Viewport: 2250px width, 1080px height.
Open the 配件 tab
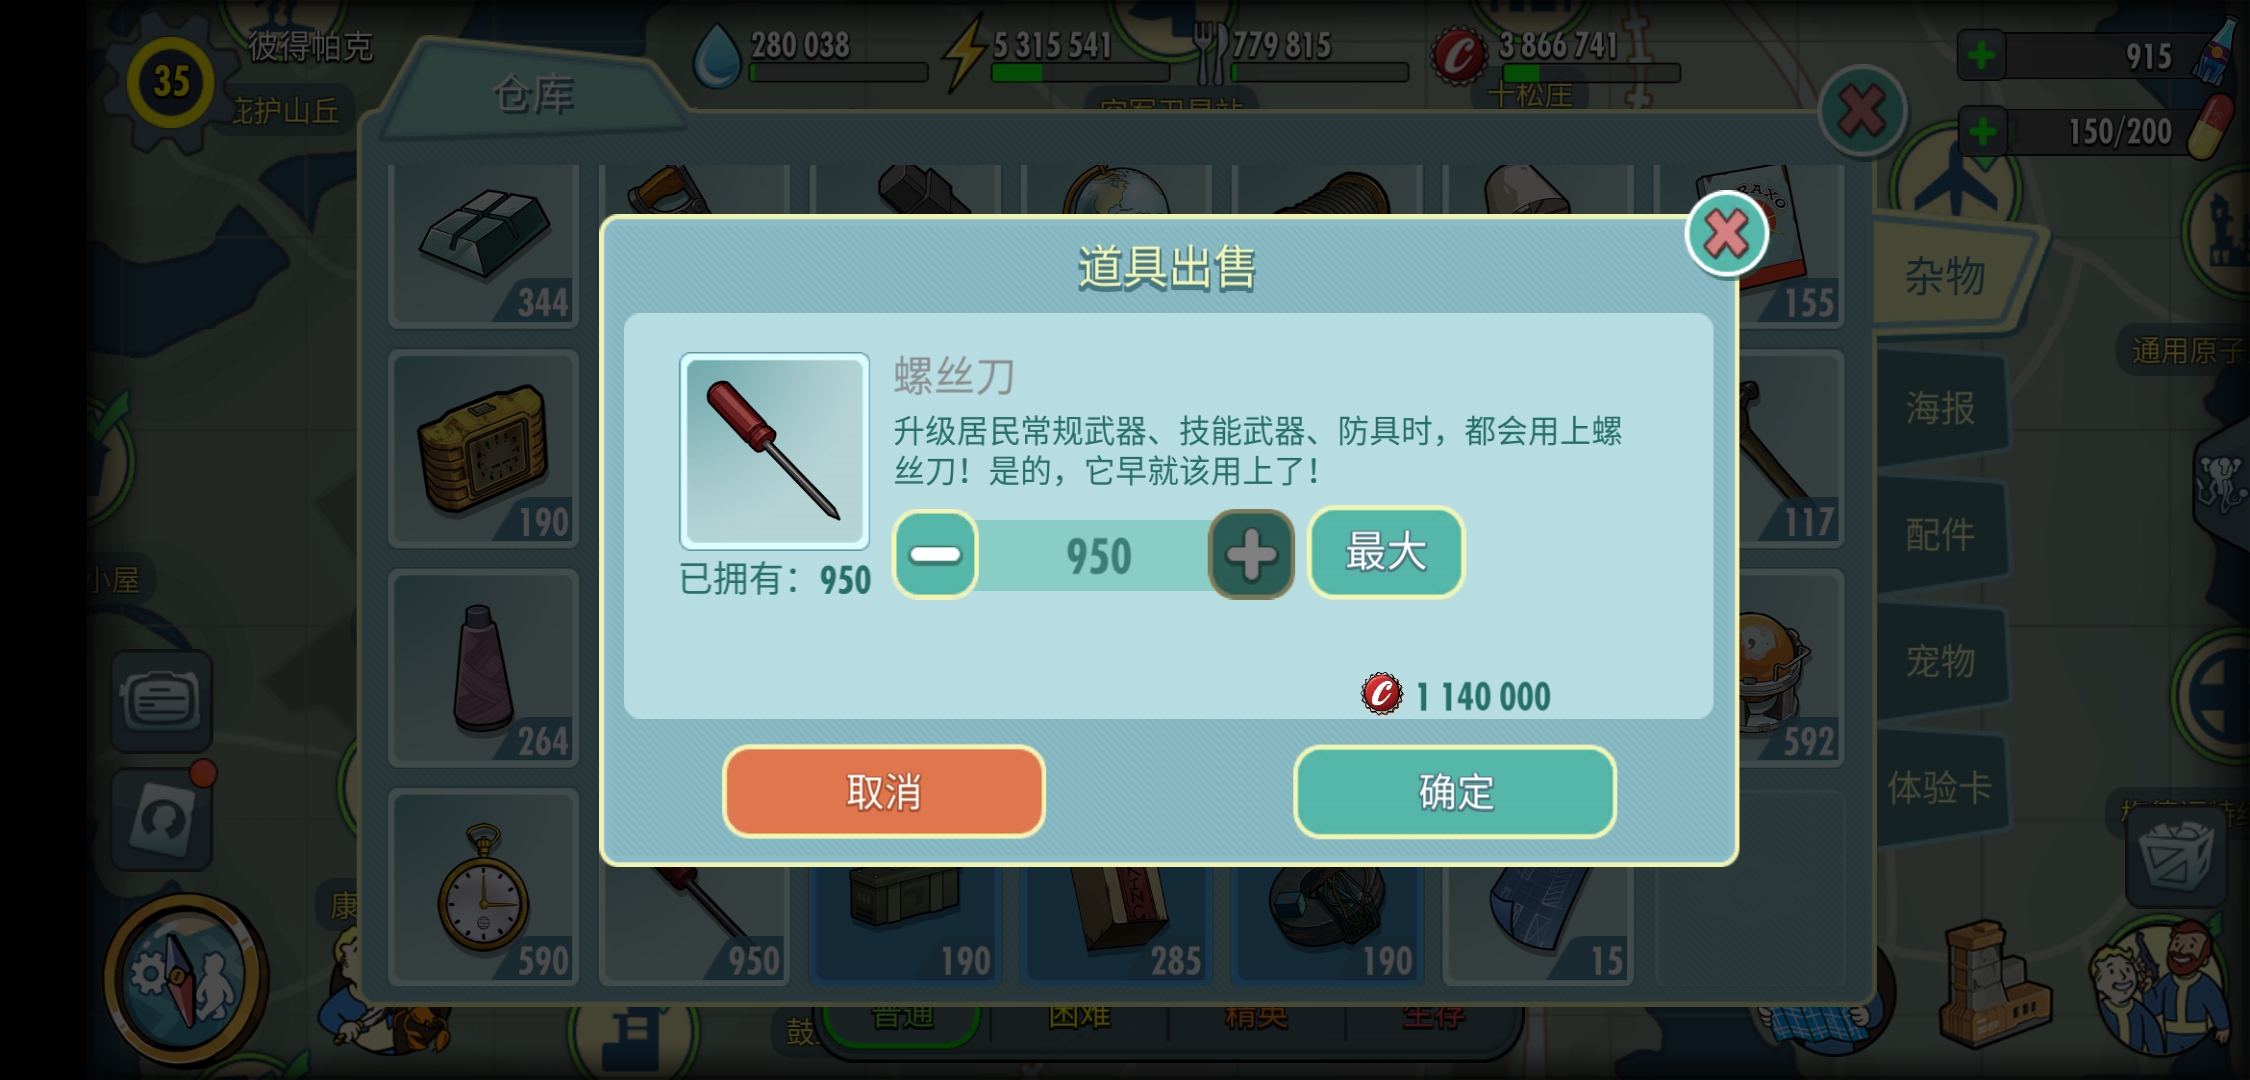[1940, 534]
